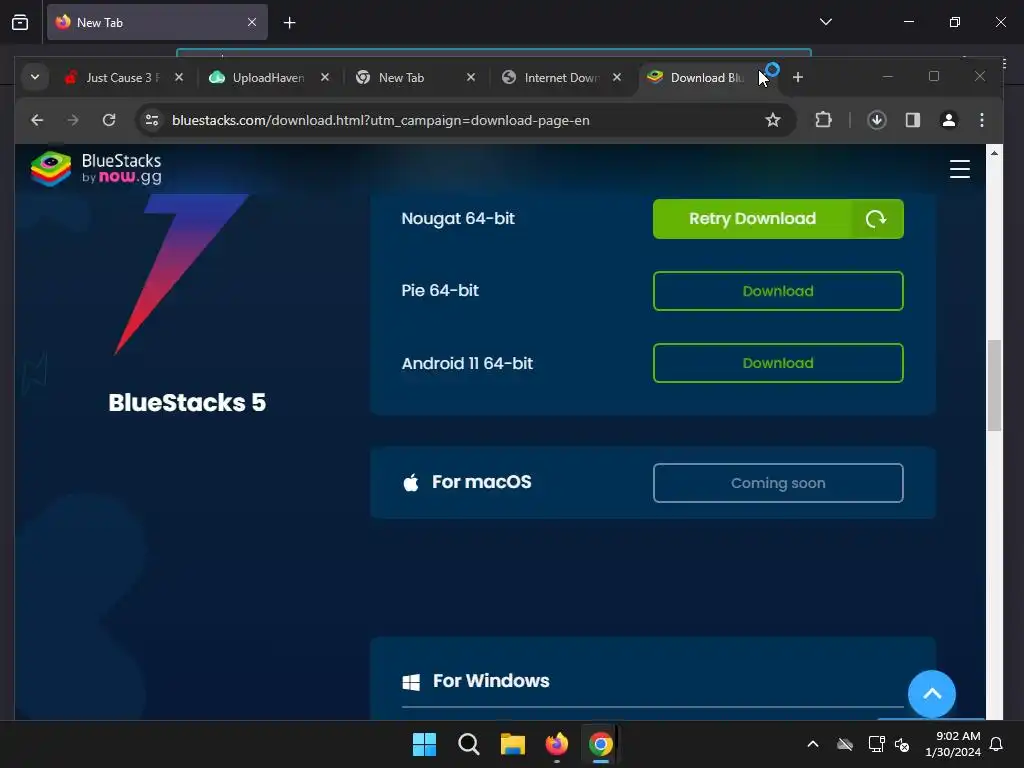Screen dimensions: 1024x768
Task: Open Chrome from the taskbar
Action: click(601, 744)
